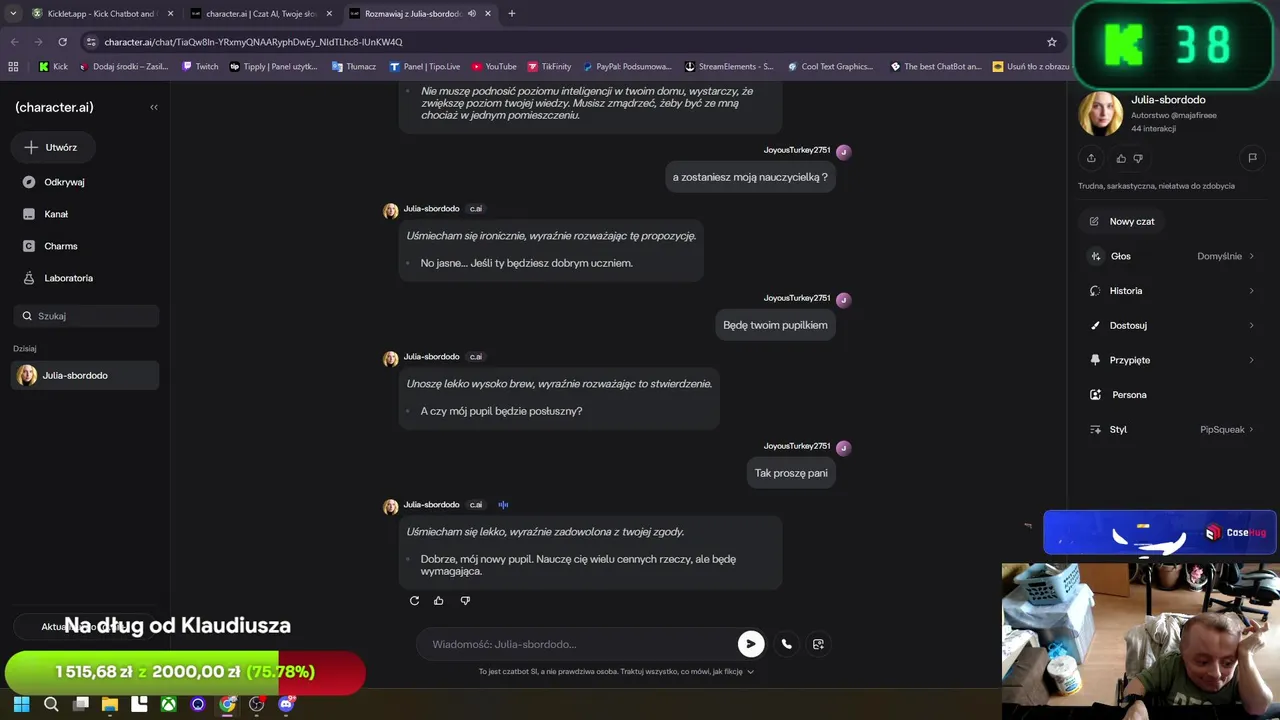Image resolution: width=1280 pixels, height=720 pixels.
Task: Start a voice call with phone icon
Action: pos(787,644)
